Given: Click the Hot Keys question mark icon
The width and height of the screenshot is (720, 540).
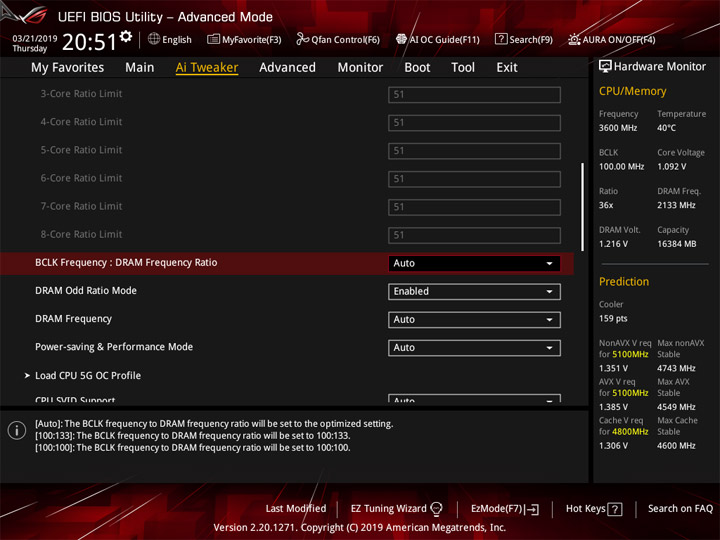Looking at the screenshot, I should (x=615, y=509).
